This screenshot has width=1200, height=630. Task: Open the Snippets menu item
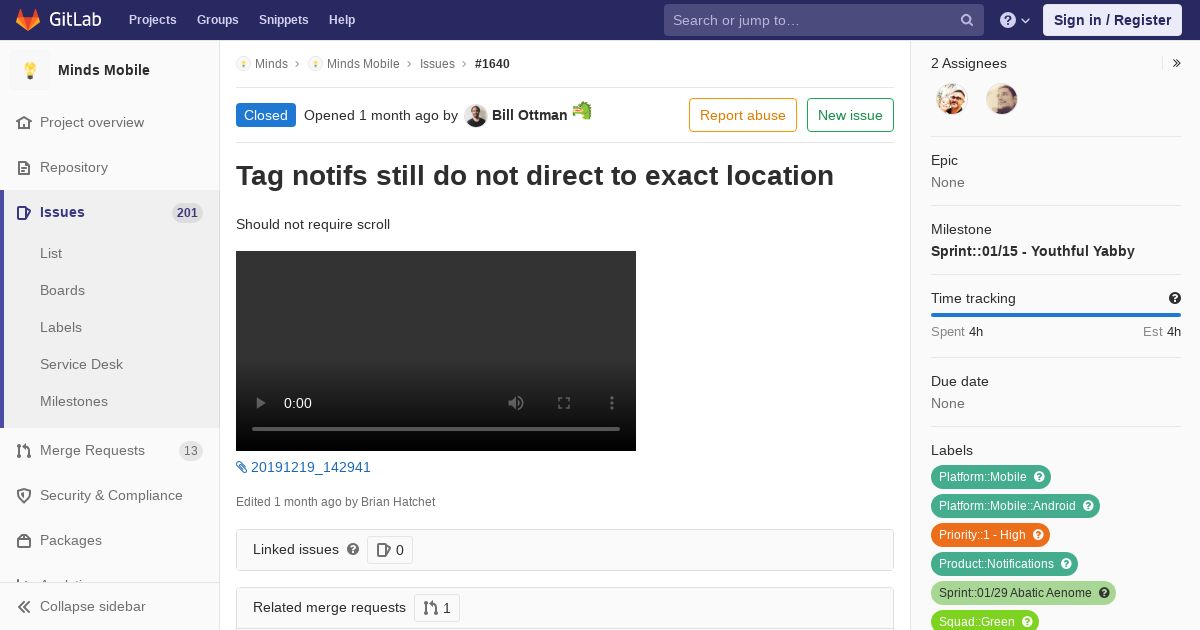(x=283, y=20)
